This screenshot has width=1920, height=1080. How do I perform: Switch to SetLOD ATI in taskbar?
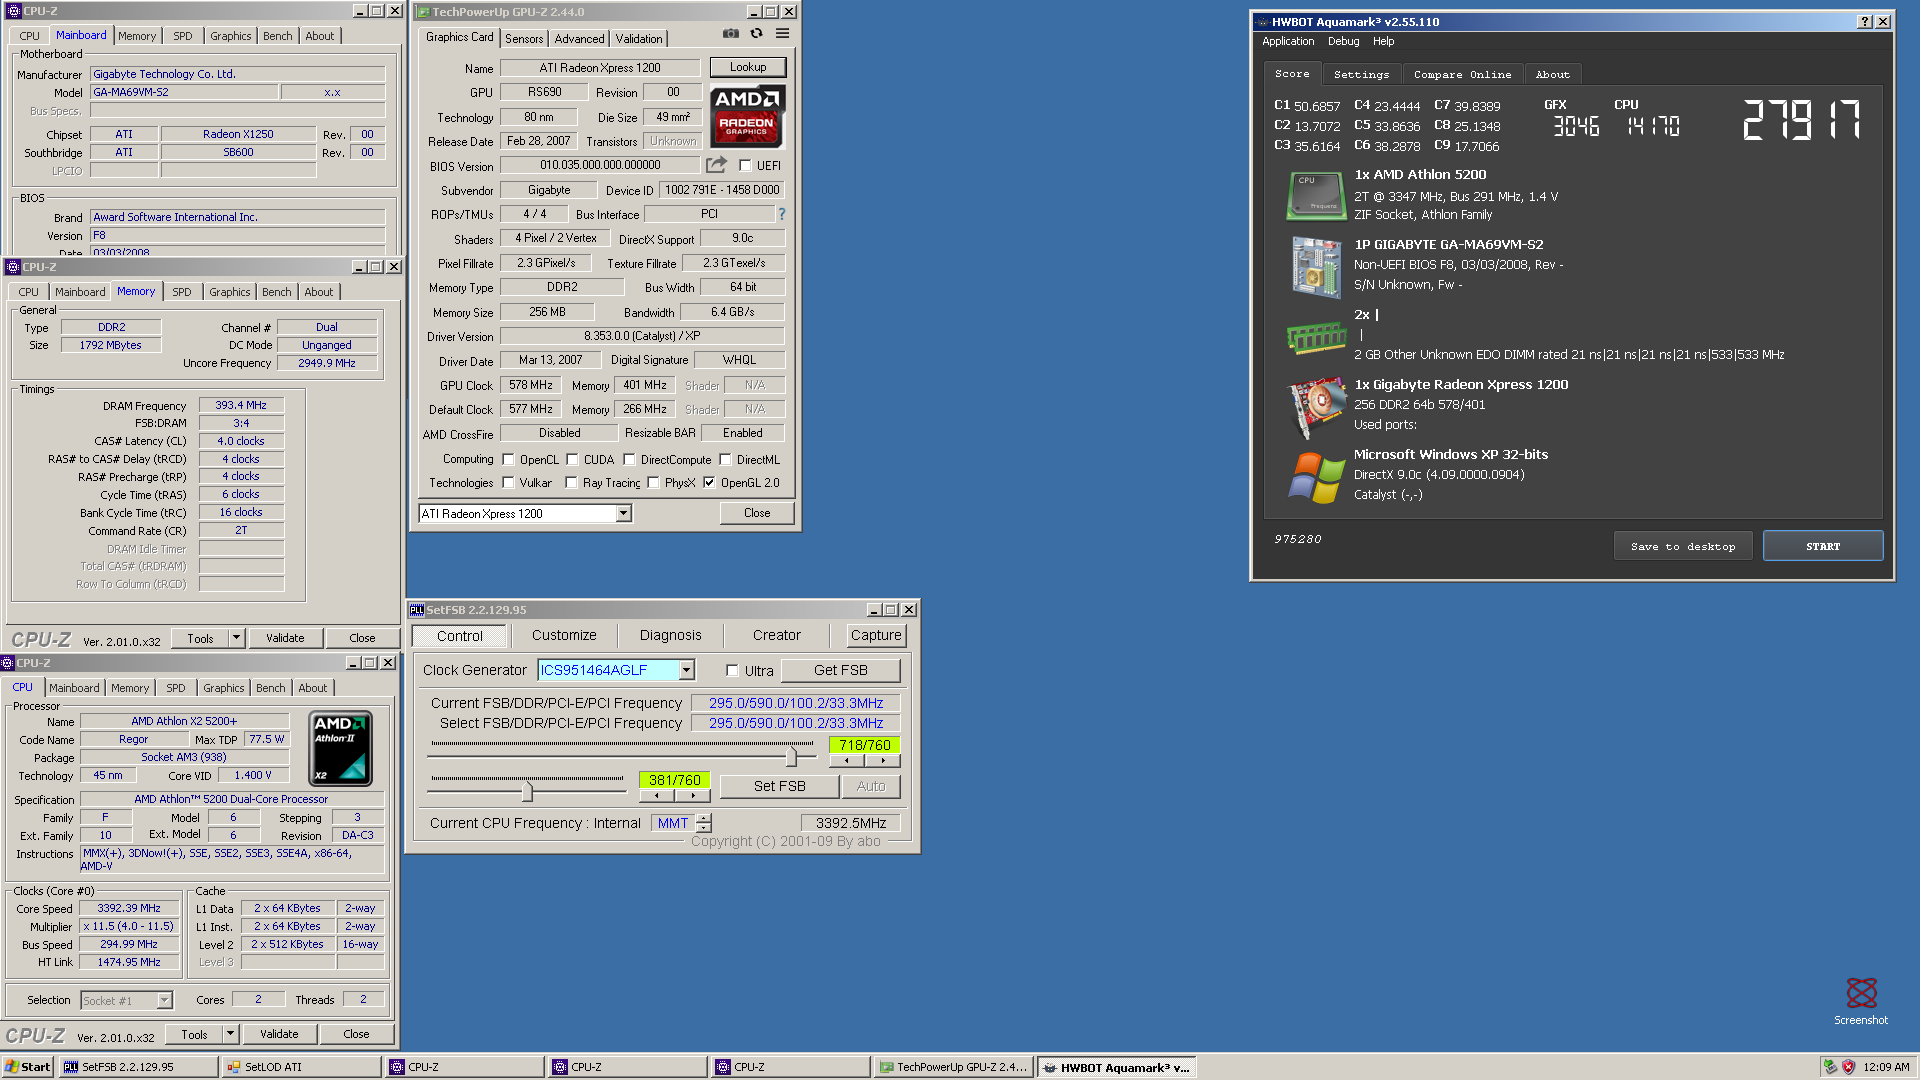[x=301, y=1067]
